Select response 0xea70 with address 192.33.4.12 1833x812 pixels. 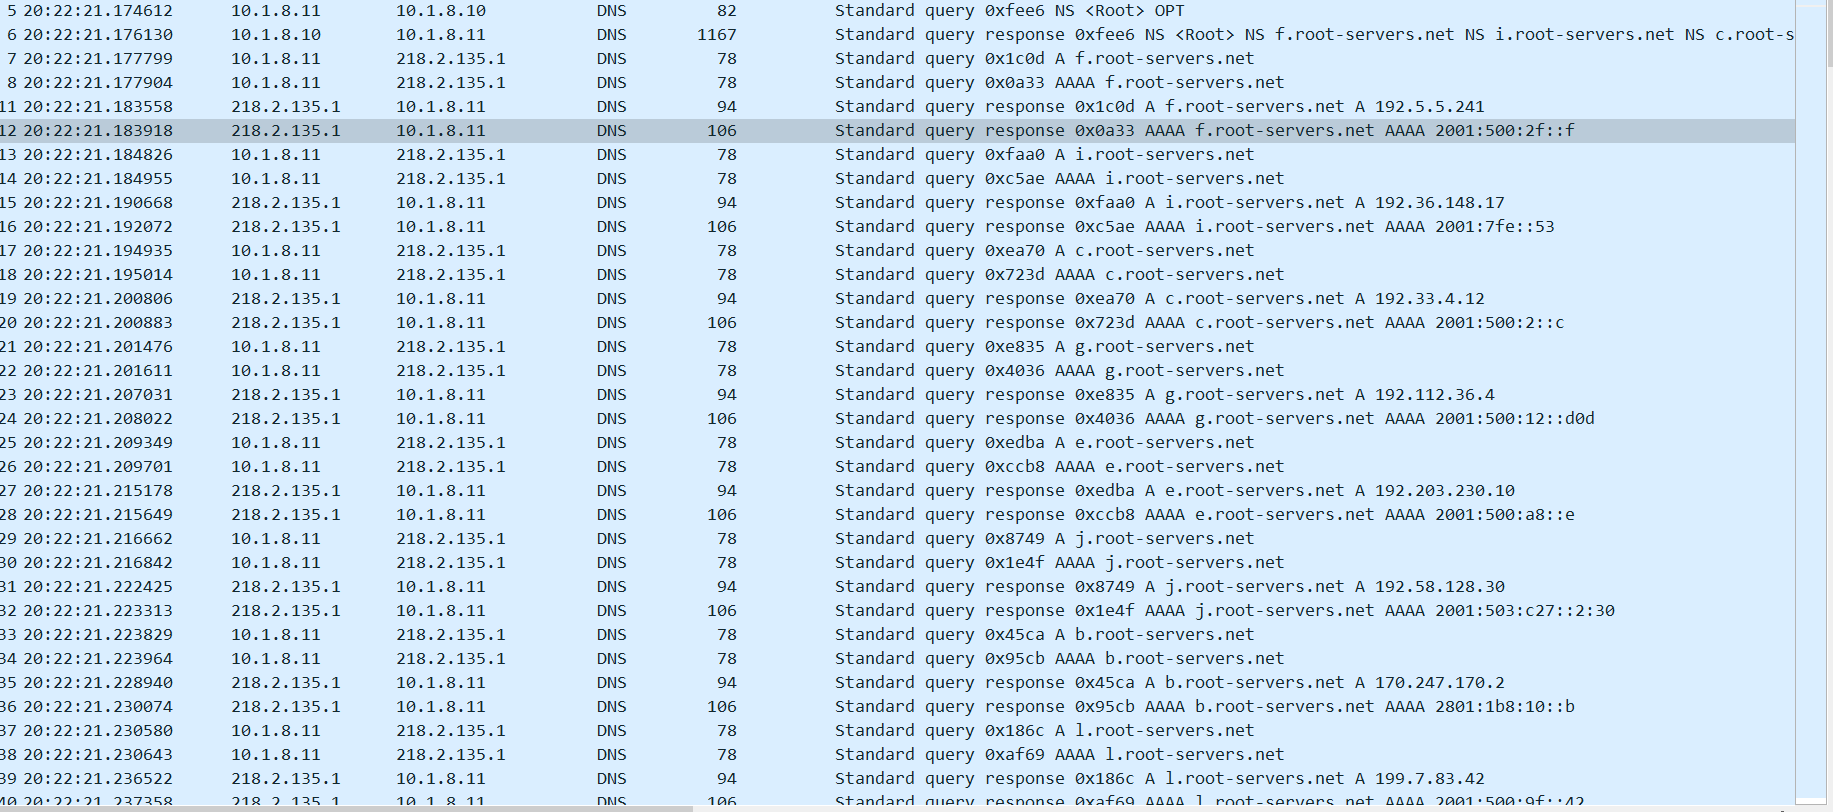point(897,299)
